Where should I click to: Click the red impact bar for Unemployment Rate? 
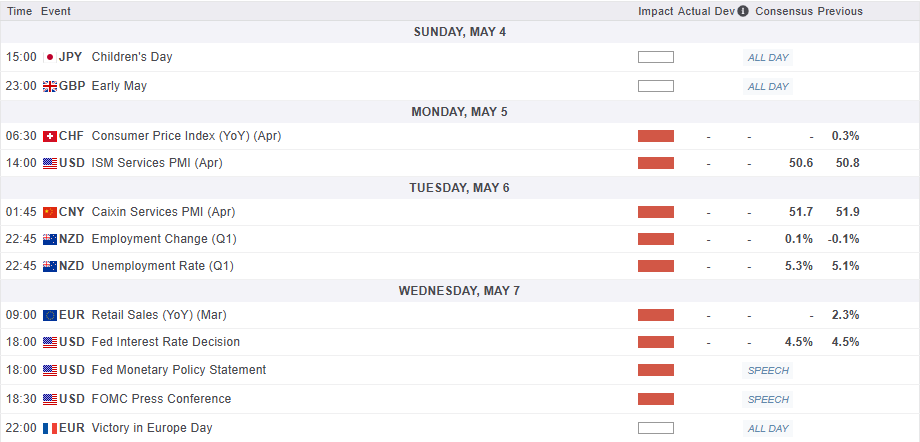pyautogui.click(x=656, y=266)
